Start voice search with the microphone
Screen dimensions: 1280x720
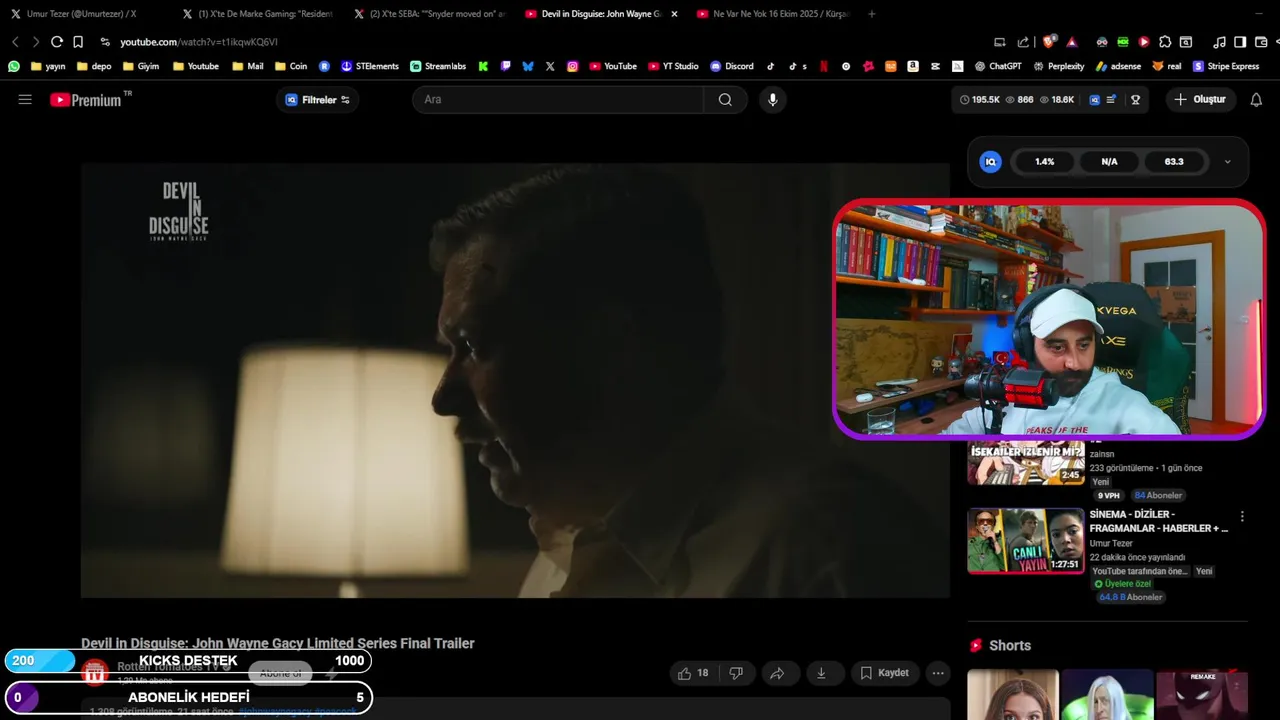point(772,99)
